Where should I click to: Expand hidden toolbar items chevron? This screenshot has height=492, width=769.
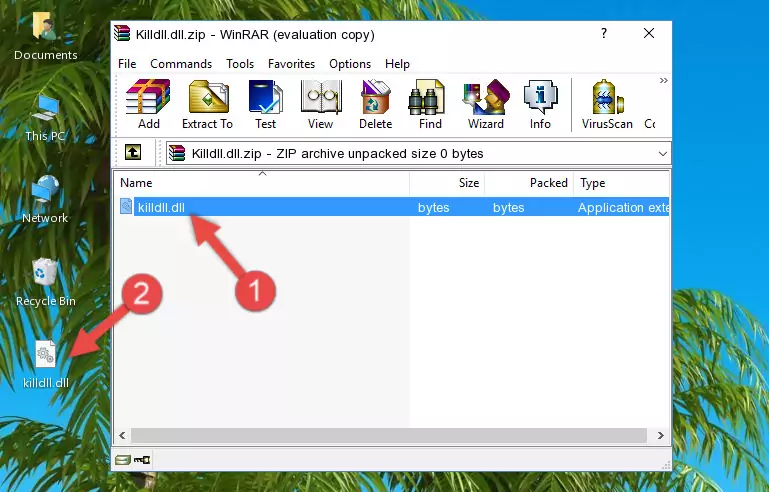pyautogui.click(x=664, y=80)
